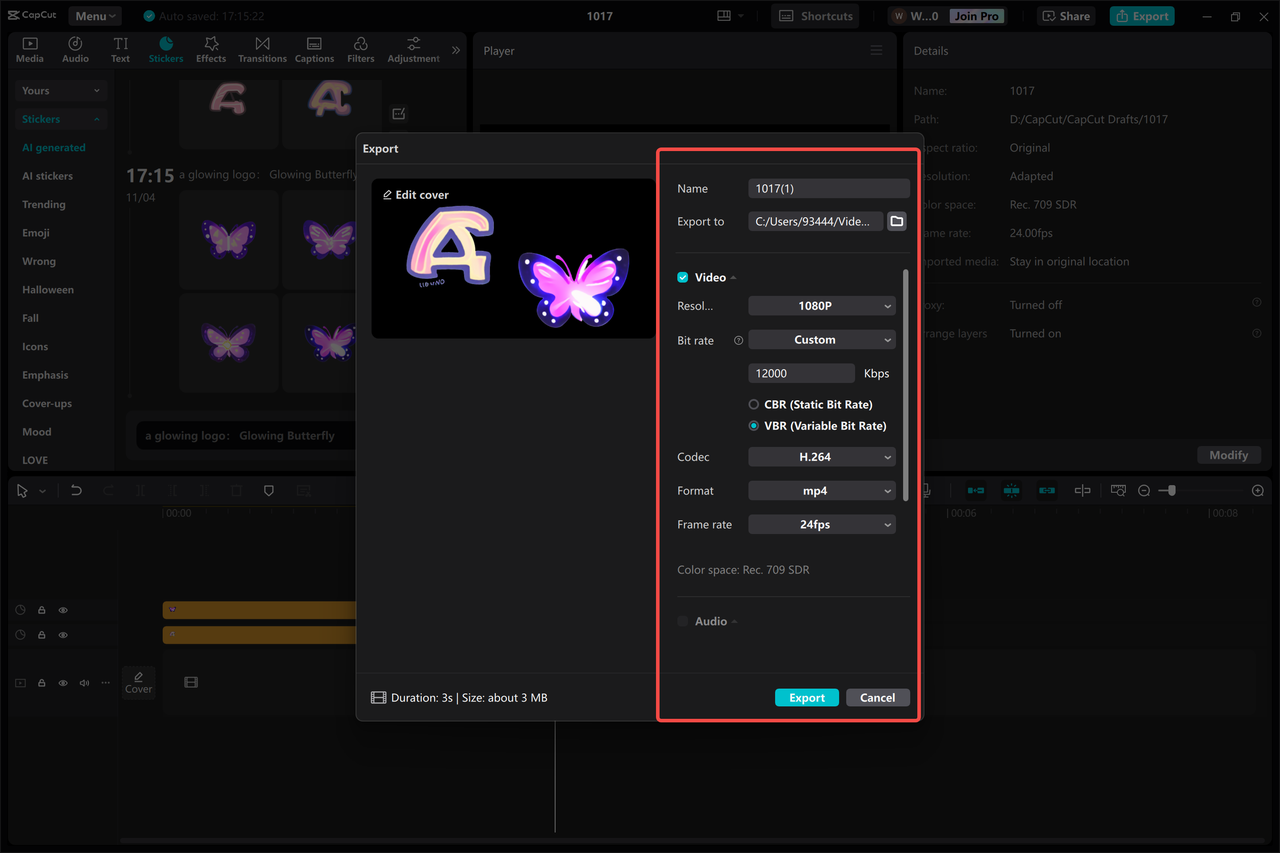Click the Shortcuts button in title bar

pos(817,16)
